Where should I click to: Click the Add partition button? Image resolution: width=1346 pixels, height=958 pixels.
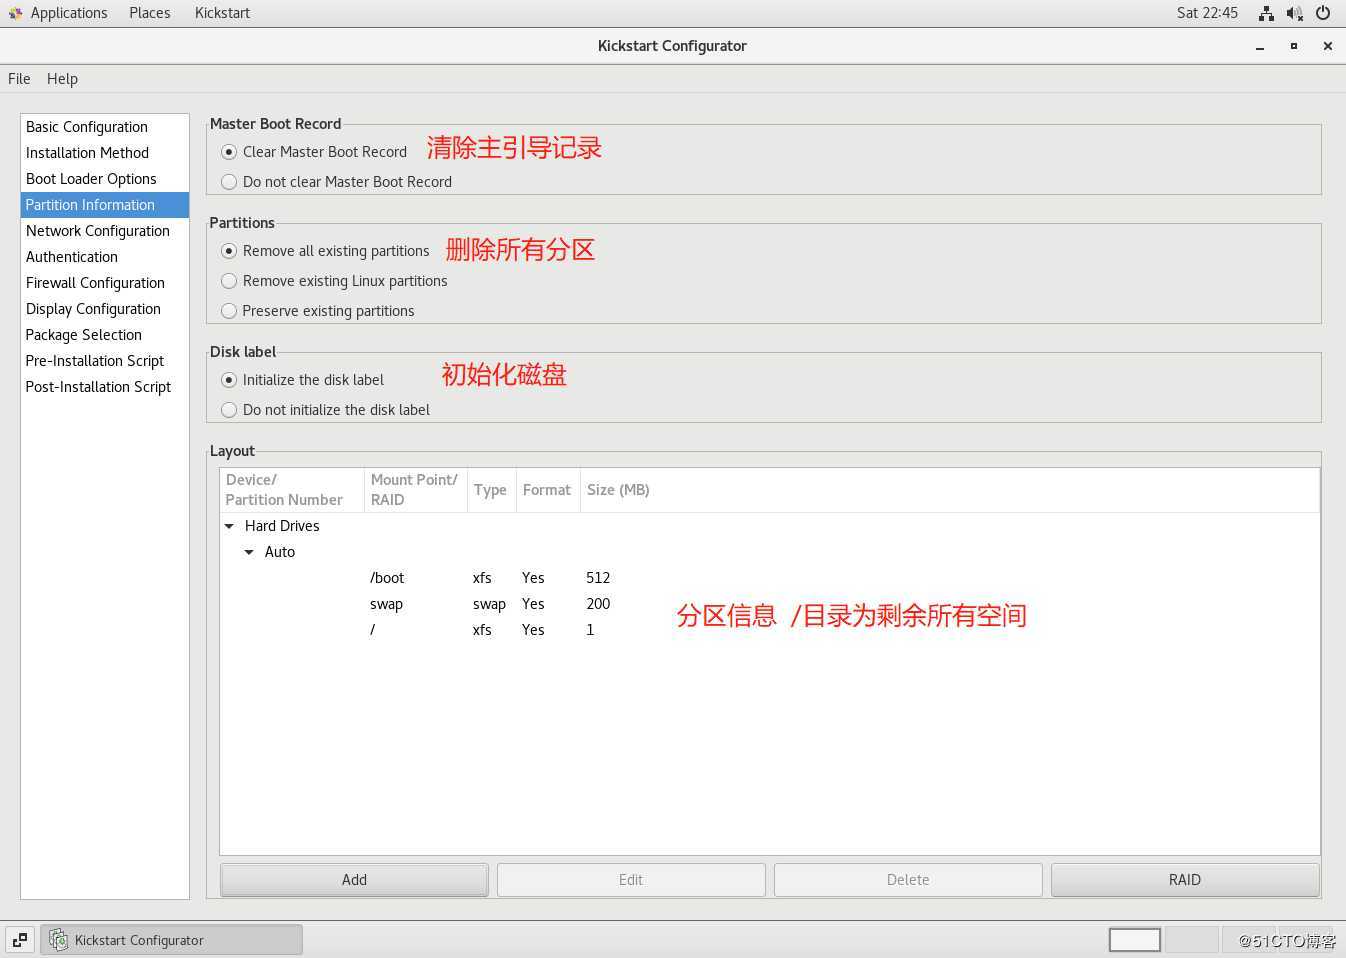[354, 880]
